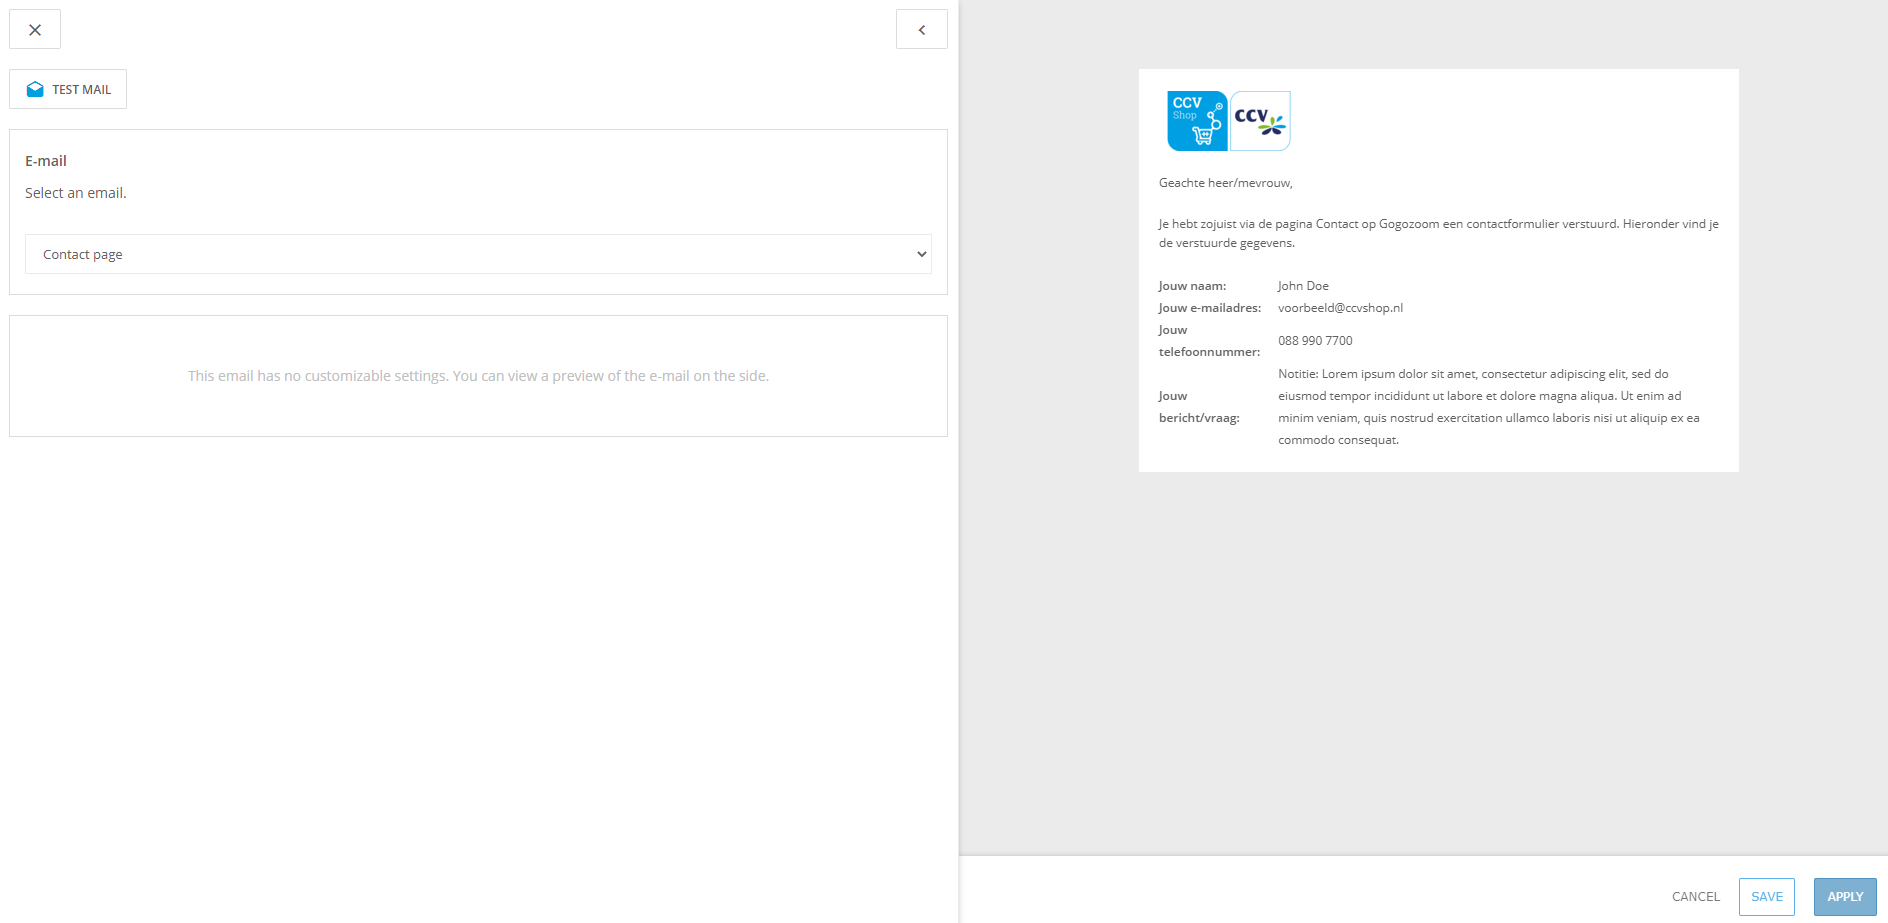Click the voorbeeld@ccvshop.nl email address
The image size is (1888, 923).
pyautogui.click(x=1340, y=308)
